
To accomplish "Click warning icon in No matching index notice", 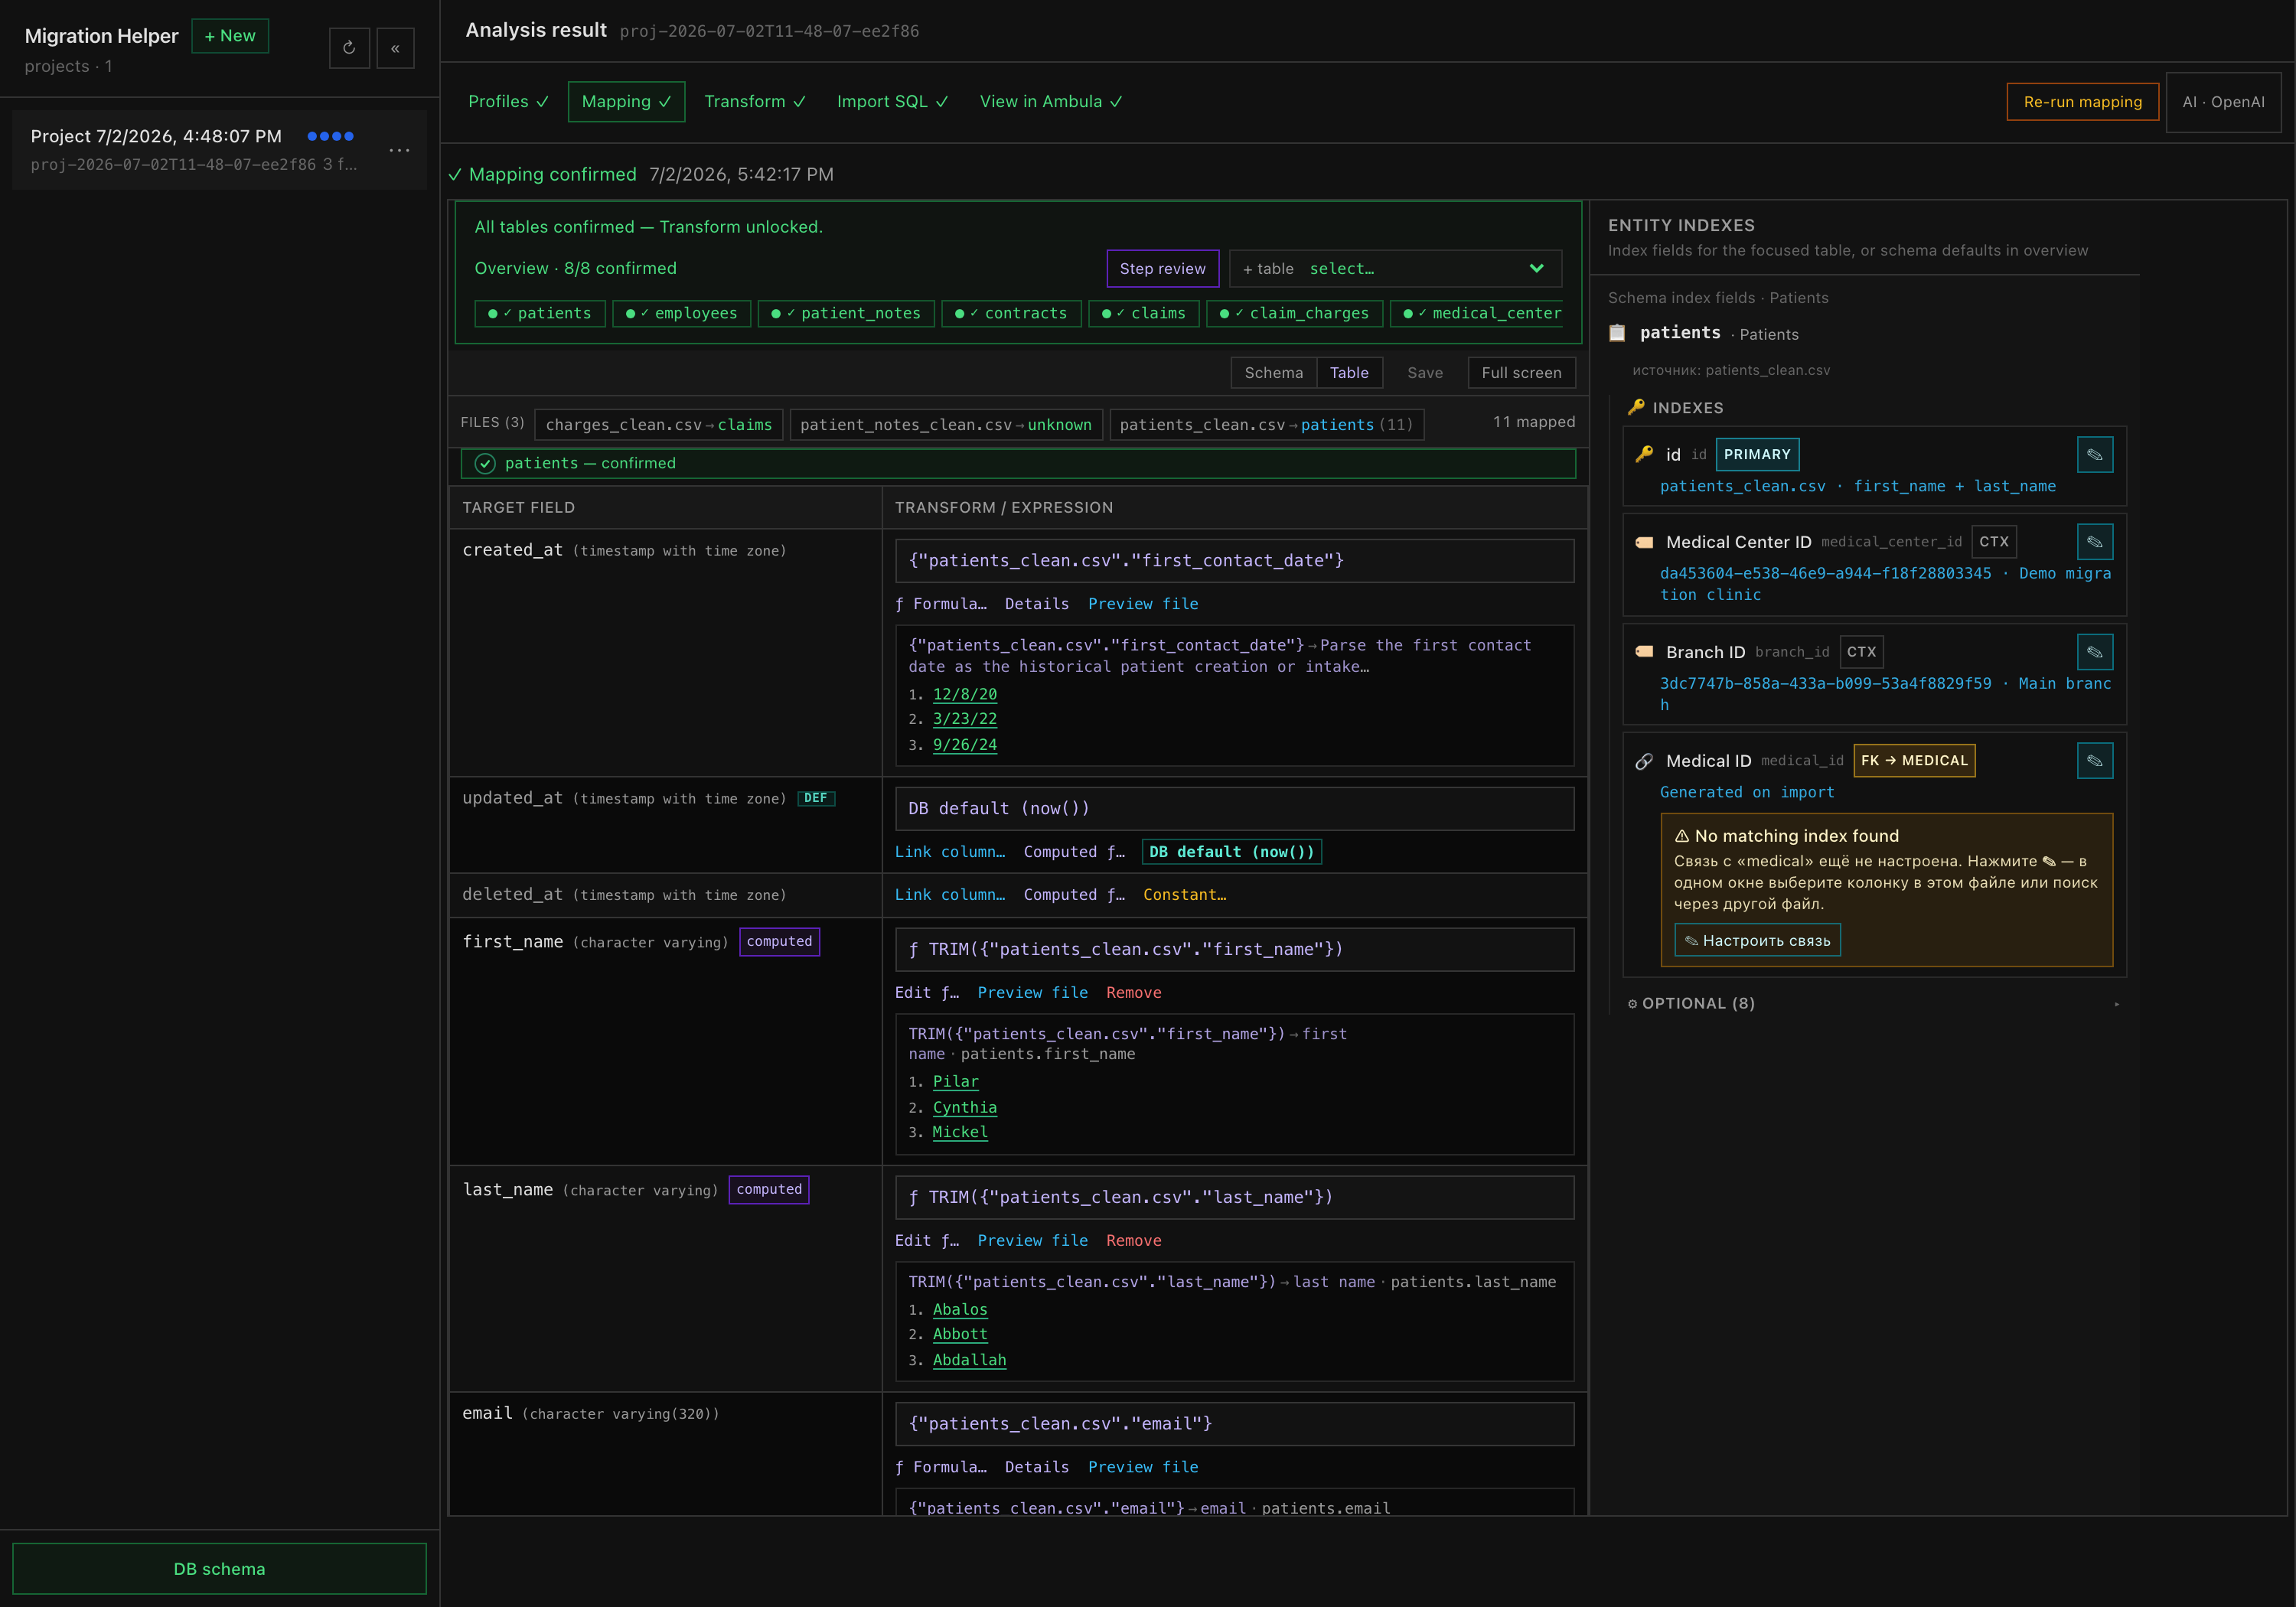I will pos(1682,836).
